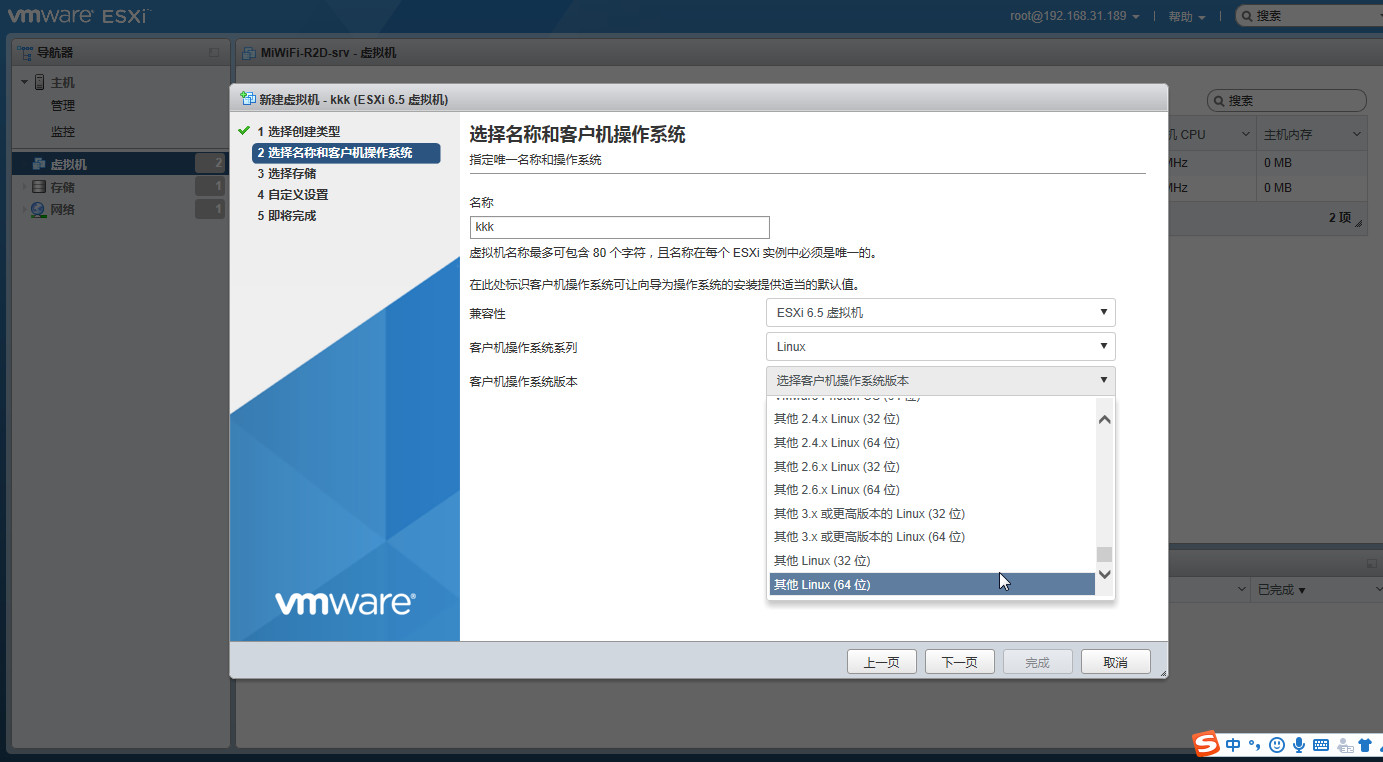The image size is (1383, 762).
Task: Collapse the host tree node arrow
Action: pos(24,82)
